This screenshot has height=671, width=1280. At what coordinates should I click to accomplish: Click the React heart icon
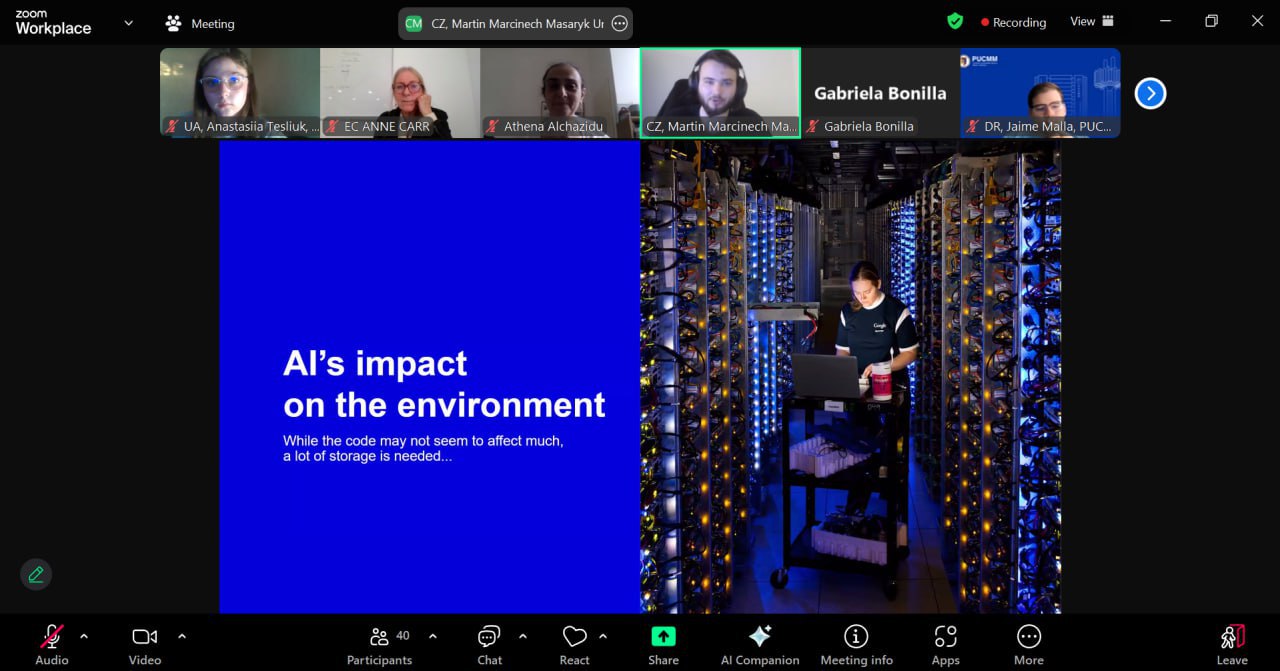(574, 637)
